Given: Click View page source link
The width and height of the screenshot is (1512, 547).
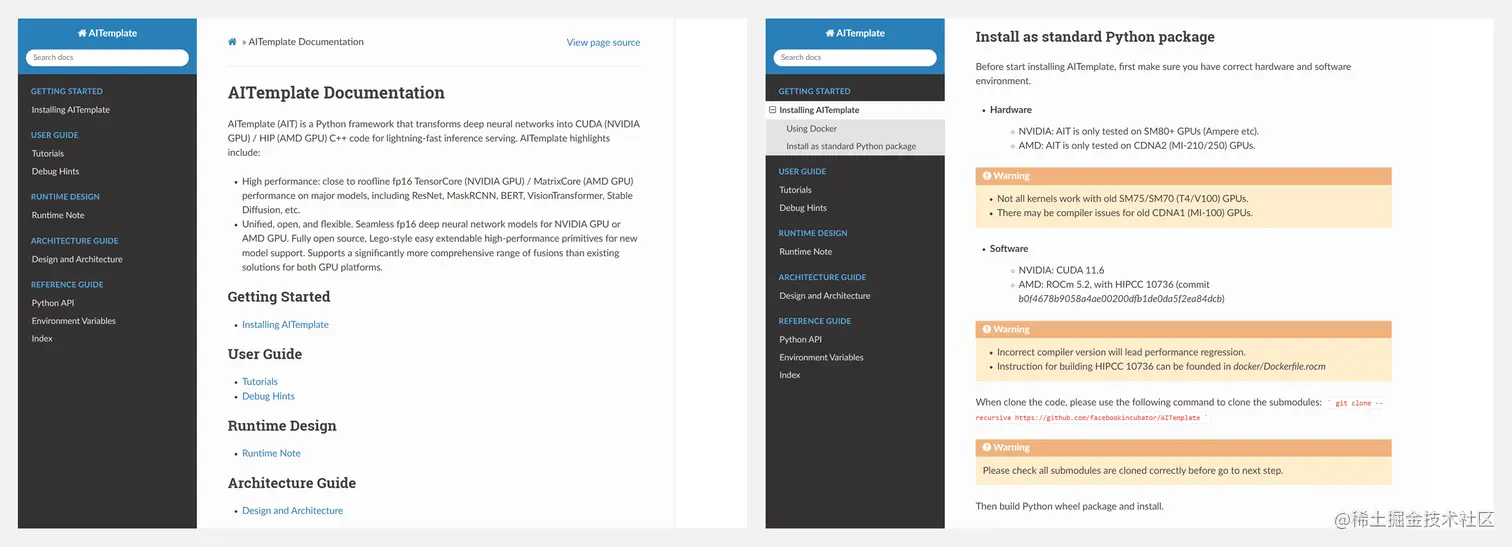Looking at the screenshot, I should 603,42.
